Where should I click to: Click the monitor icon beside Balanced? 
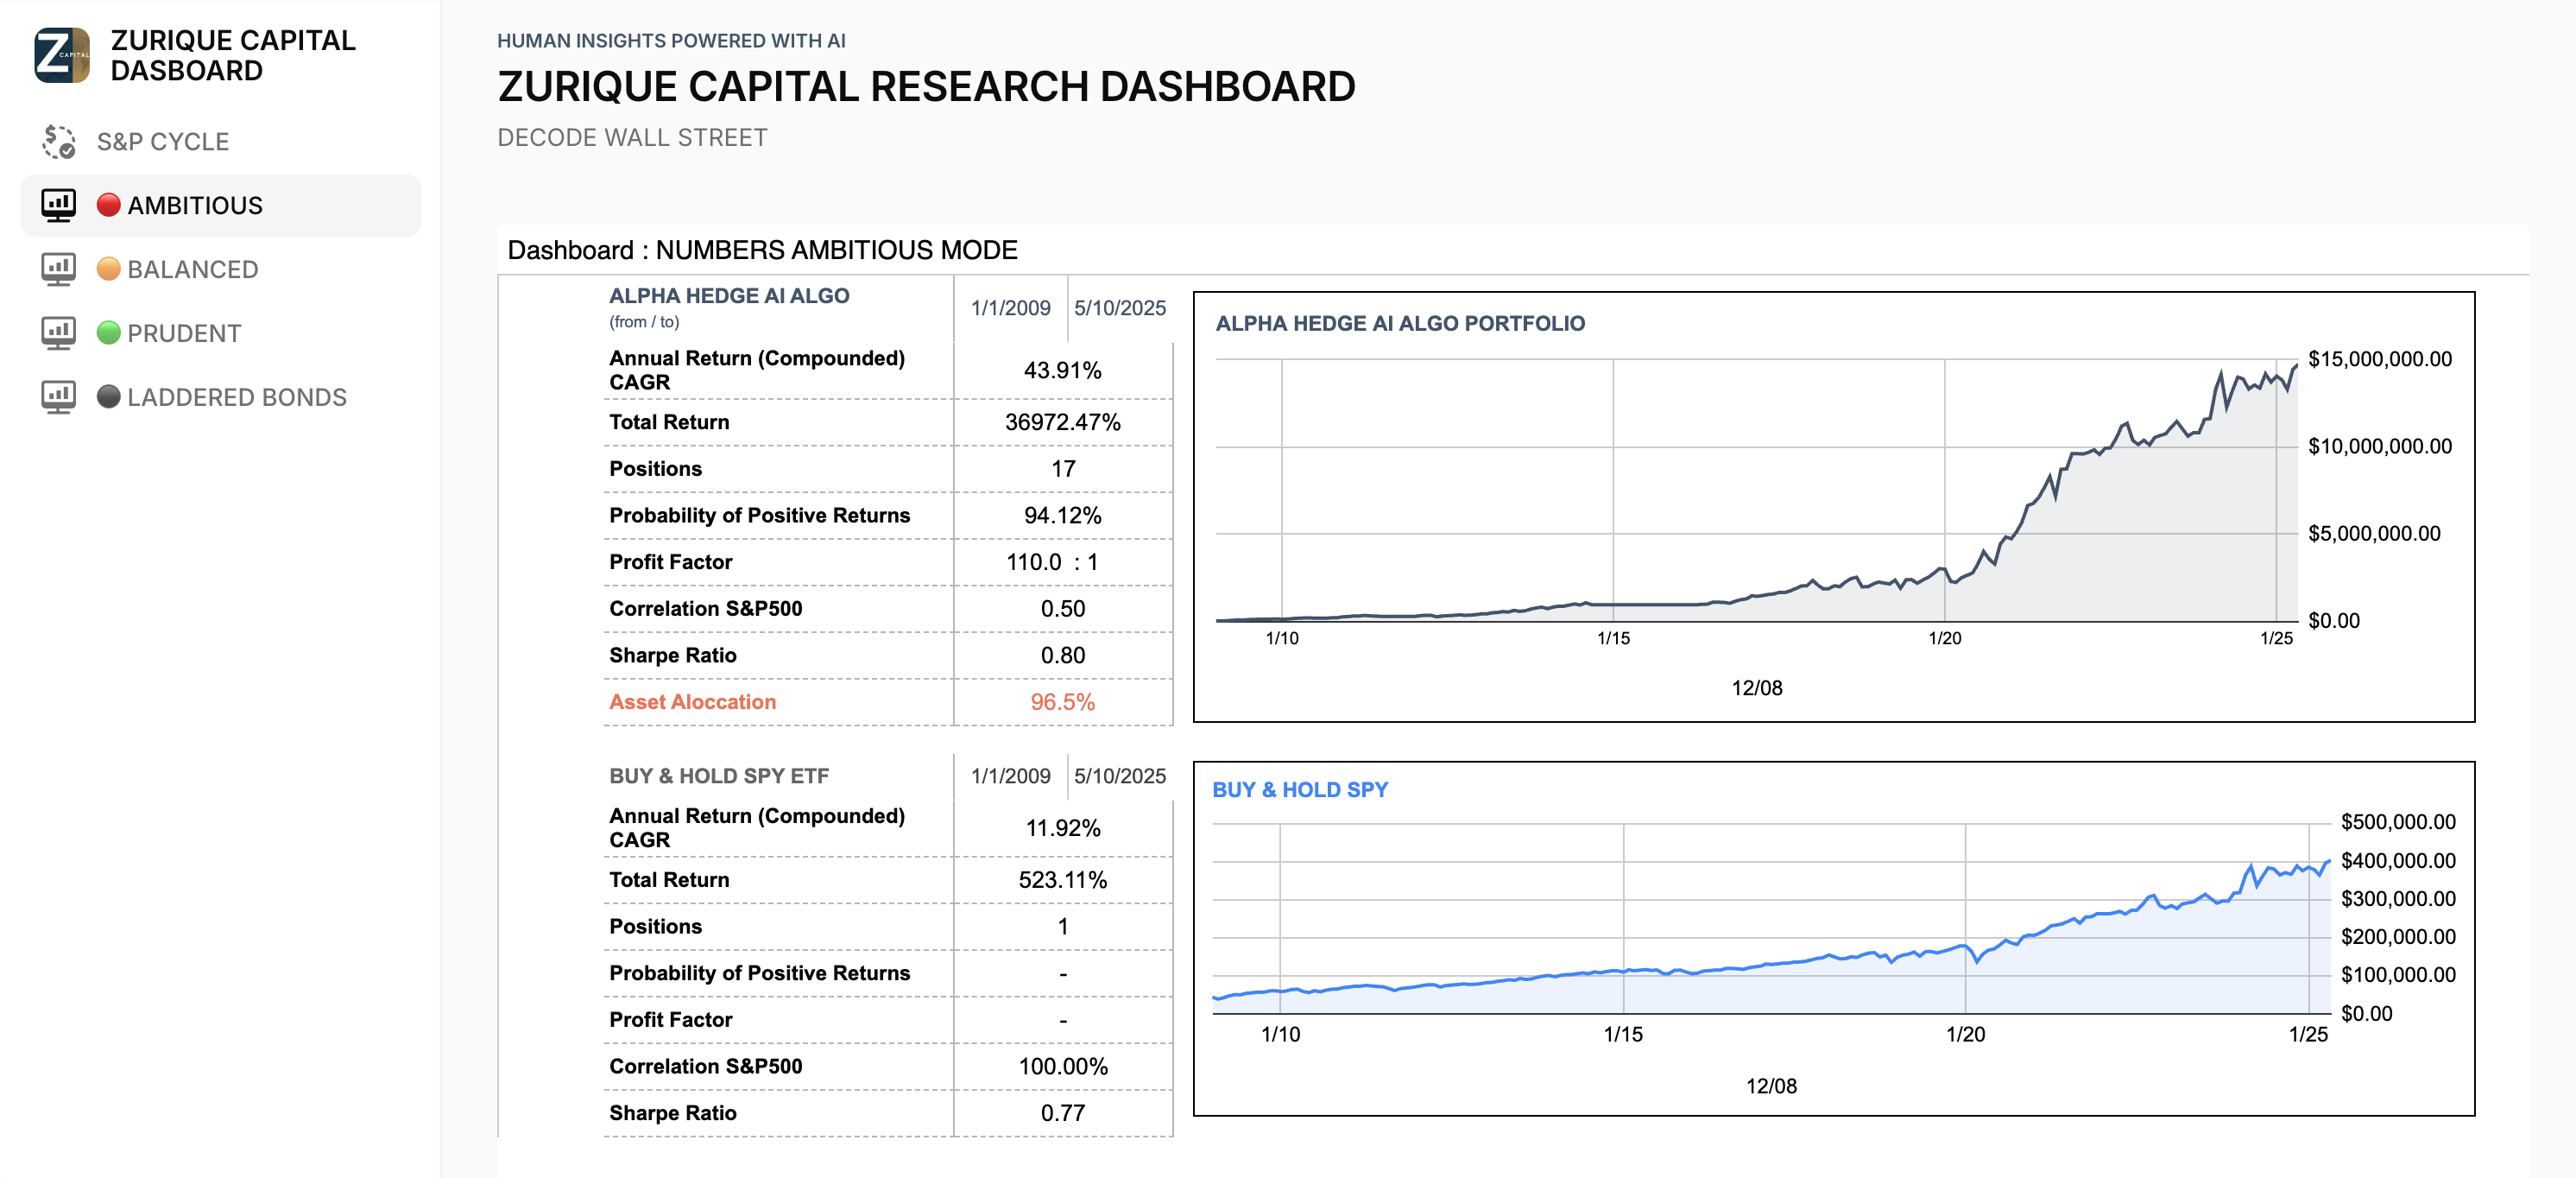click(59, 269)
